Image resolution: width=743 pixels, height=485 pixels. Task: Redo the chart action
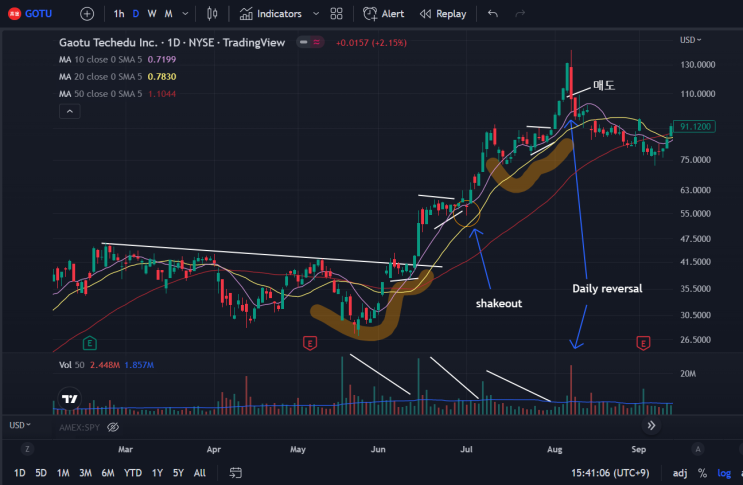tap(520, 14)
